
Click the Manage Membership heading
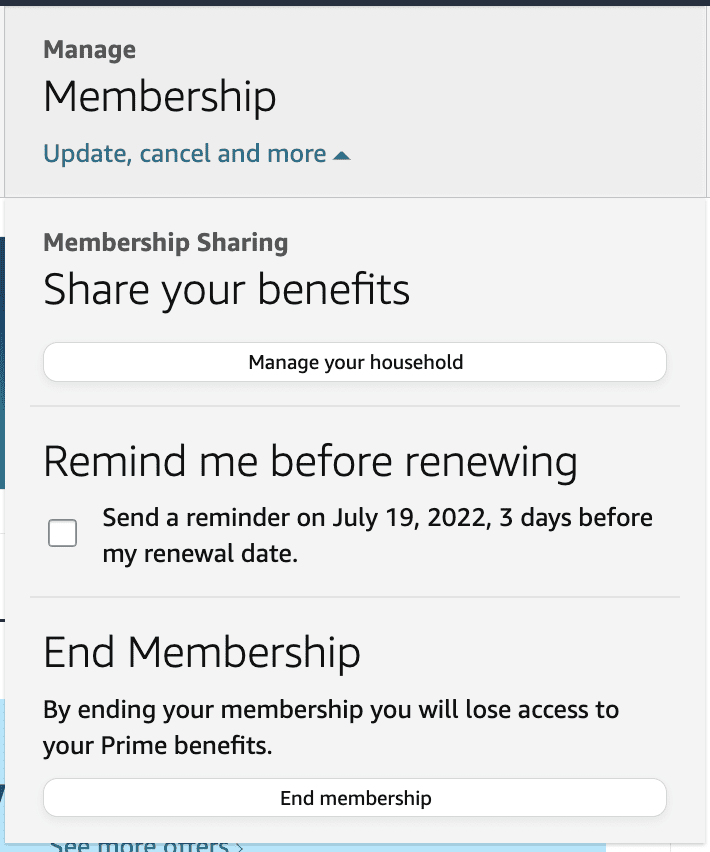[x=160, y=97]
